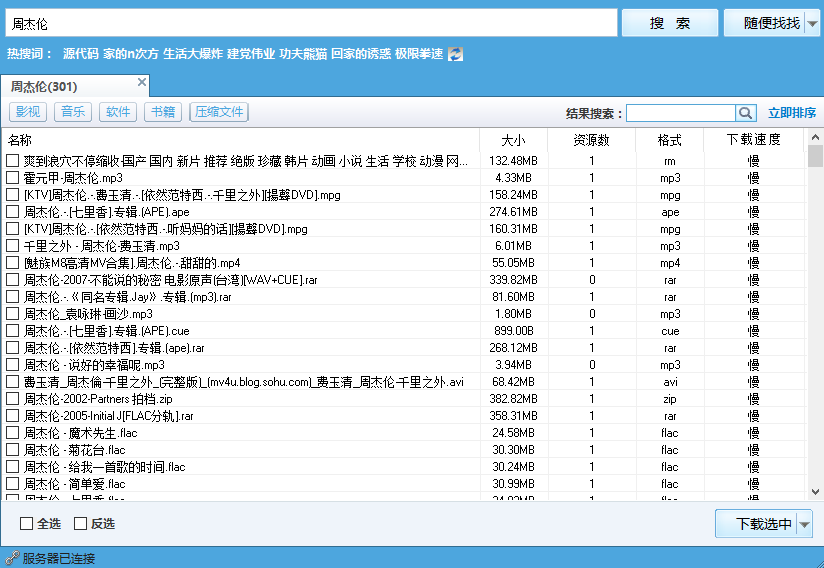This screenshot has height=568, width=824.
Task: Select checkbox of 周杰伦 - 说好的幸福呢.mp3
Action: click(13, 365)
